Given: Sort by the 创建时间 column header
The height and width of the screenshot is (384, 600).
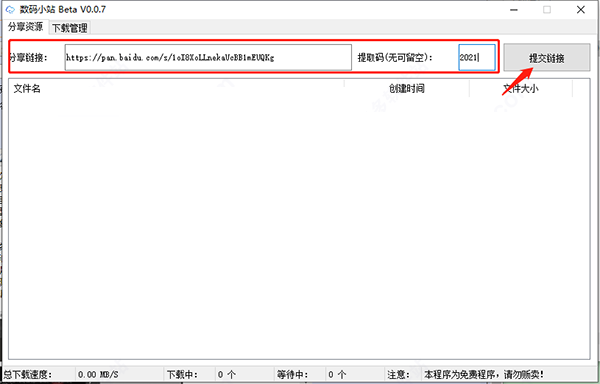Looking at the screenshot, I should [406, 89].
